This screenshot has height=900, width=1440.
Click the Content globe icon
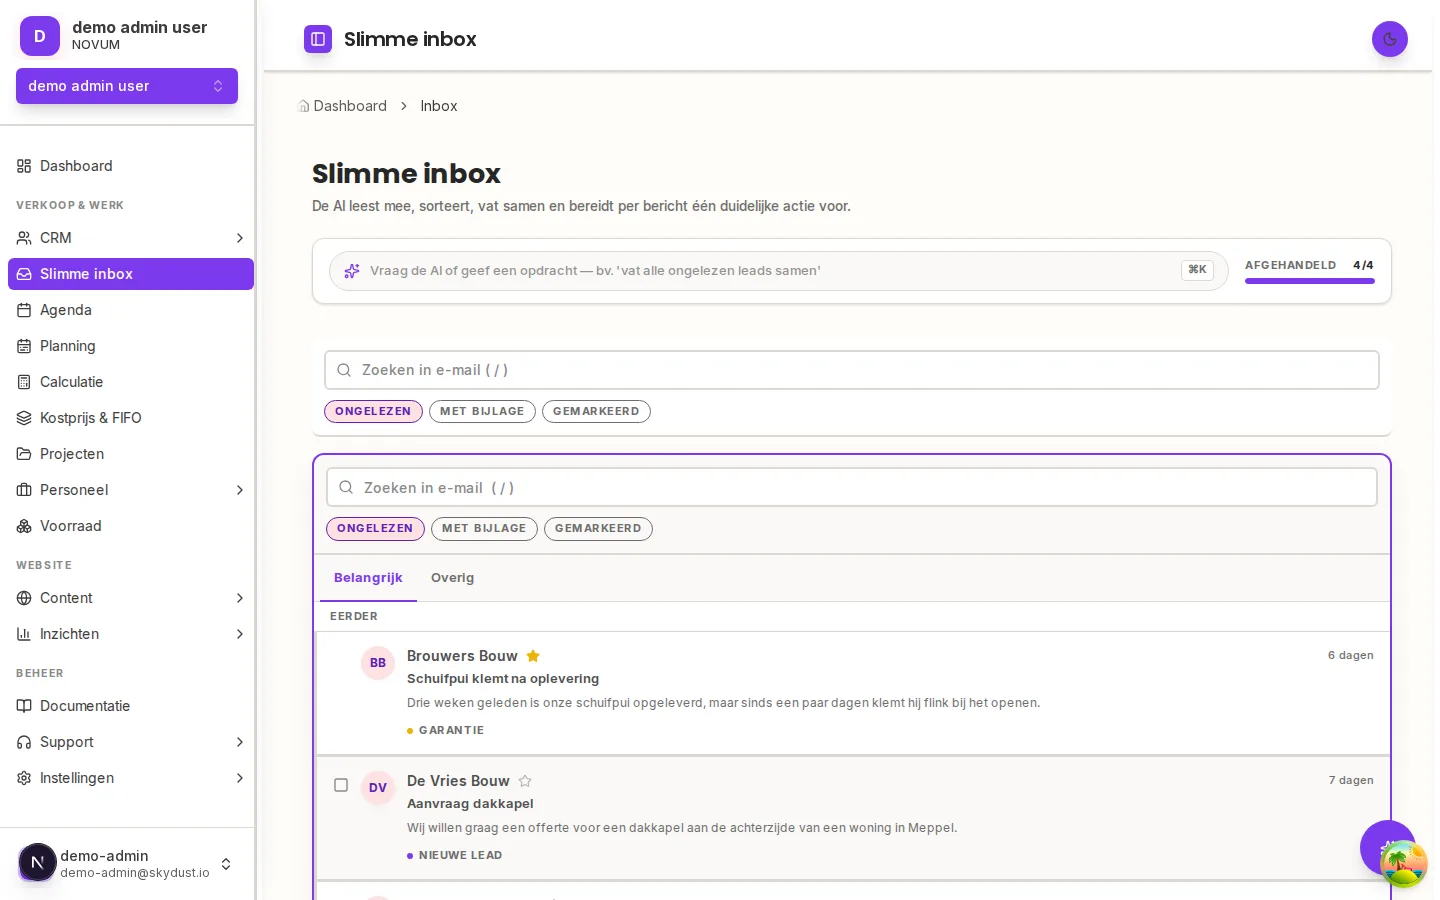pos(24,598)
